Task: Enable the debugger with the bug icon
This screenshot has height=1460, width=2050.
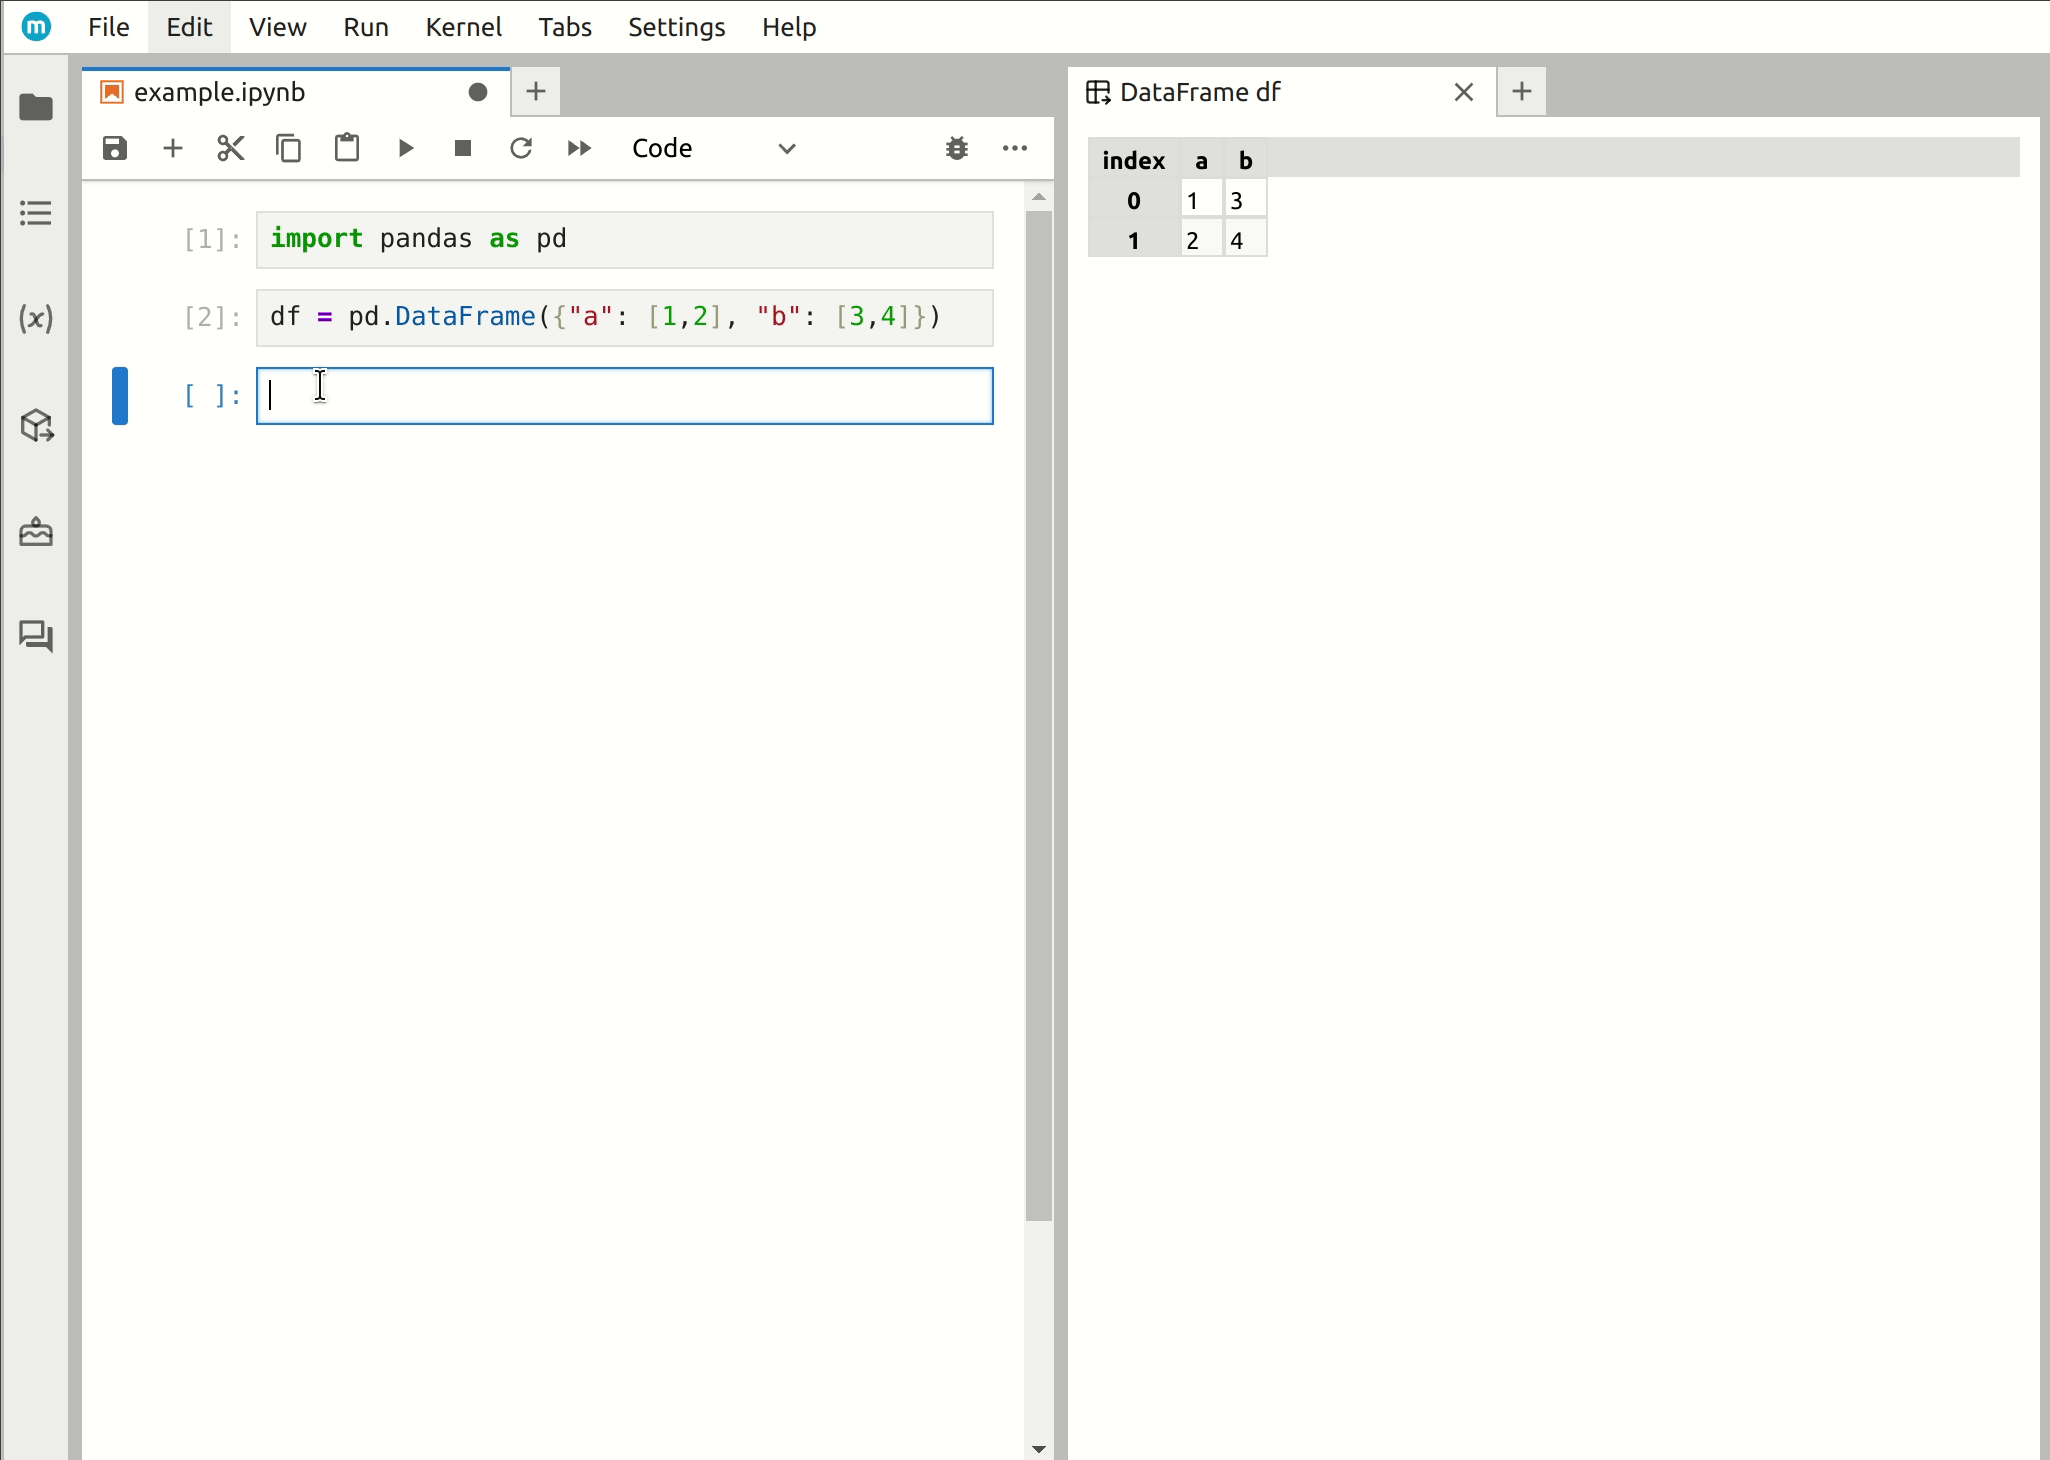Action: coord(956,148)
